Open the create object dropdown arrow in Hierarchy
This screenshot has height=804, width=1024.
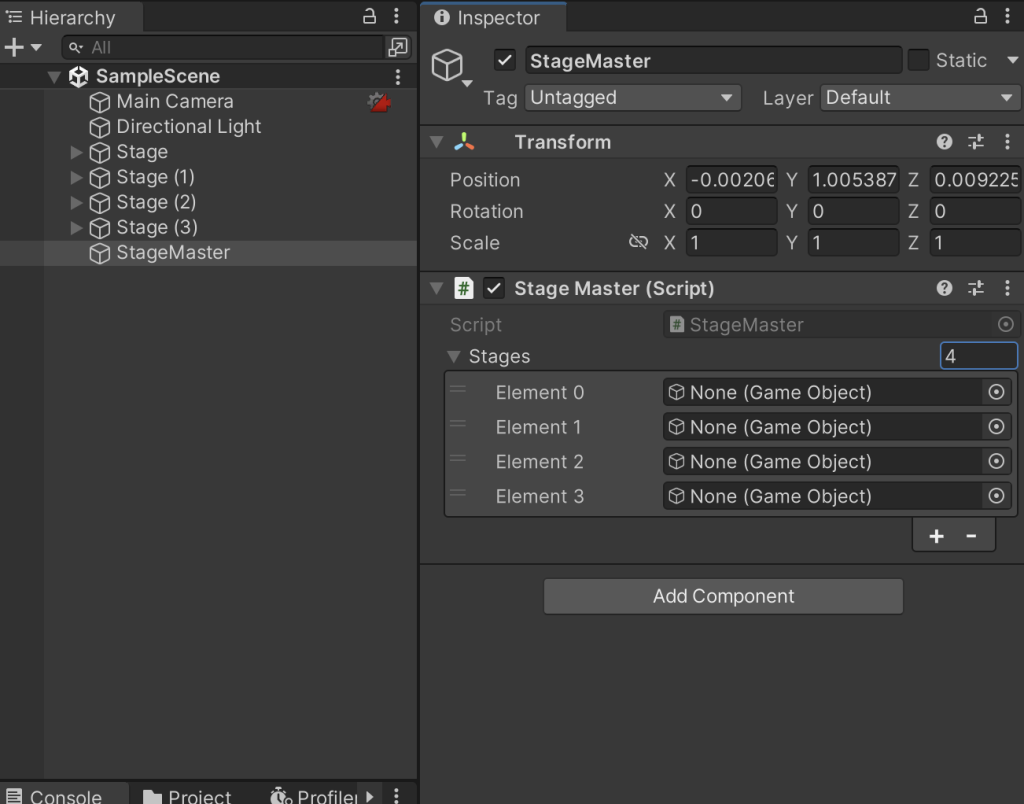[x=37, y=47]
